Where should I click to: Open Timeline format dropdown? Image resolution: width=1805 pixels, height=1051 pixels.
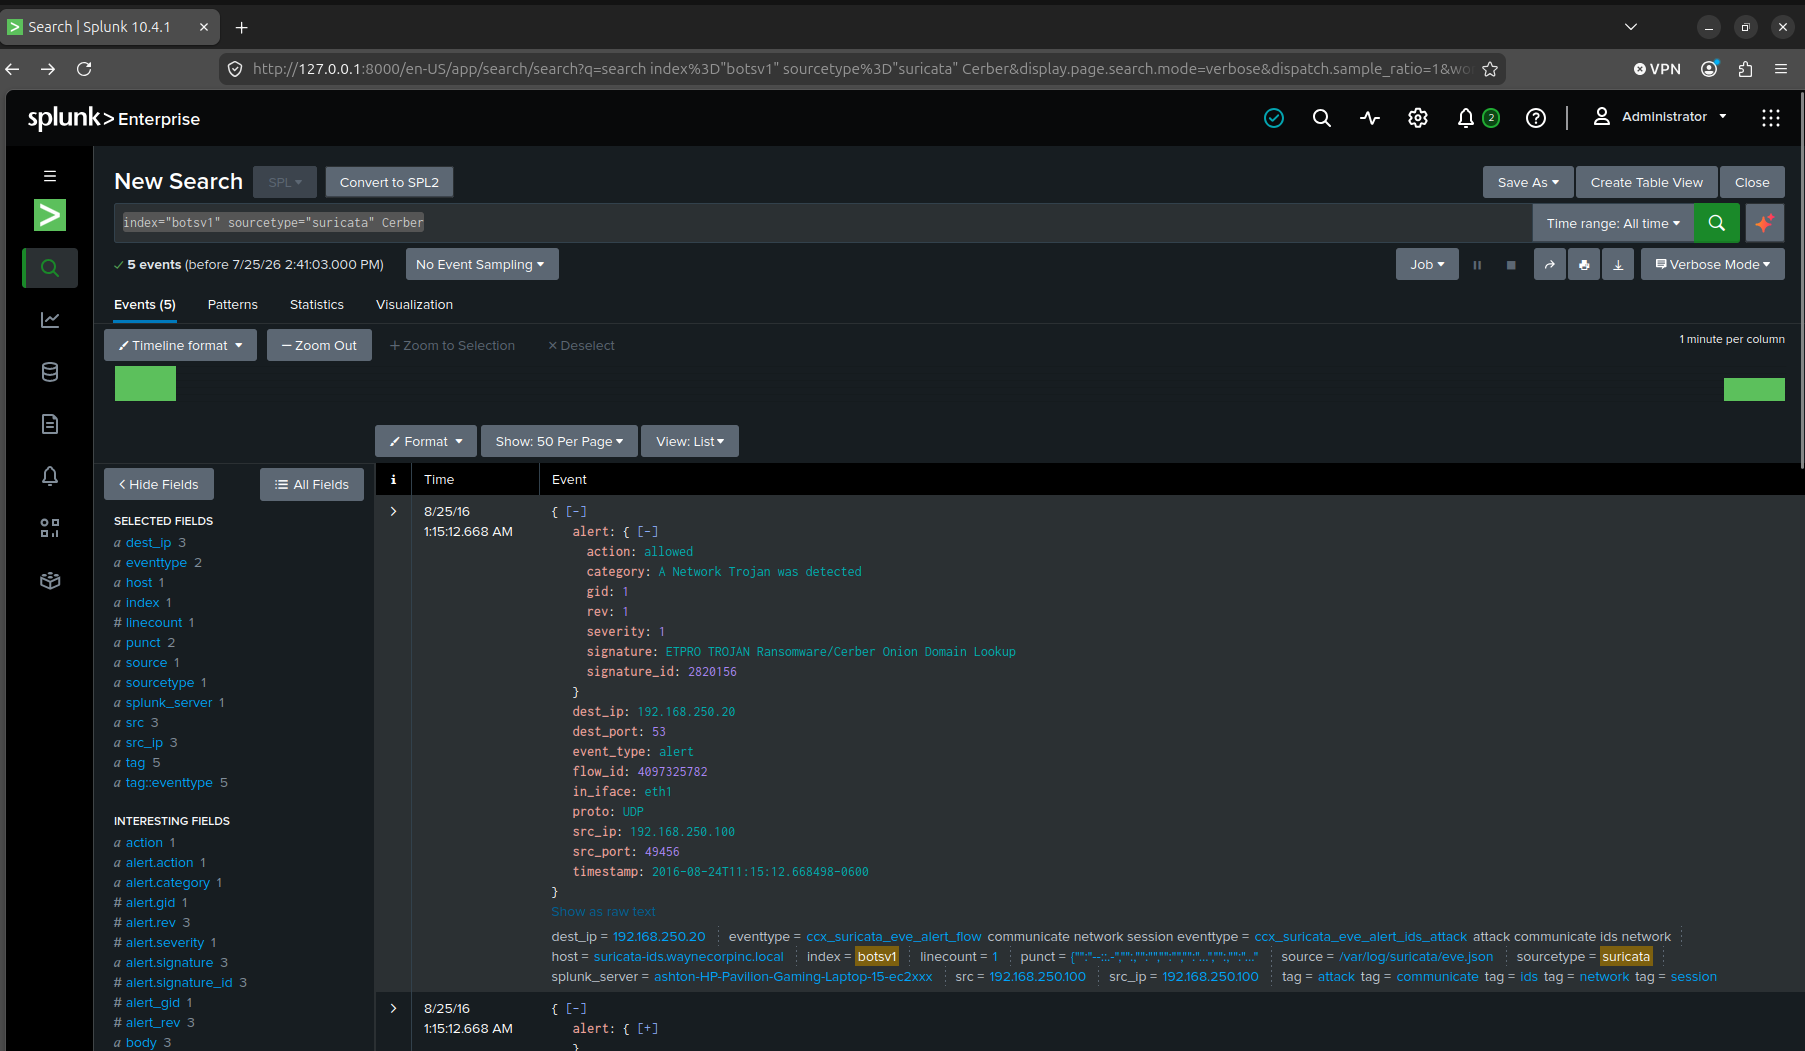tap(180, 345)
